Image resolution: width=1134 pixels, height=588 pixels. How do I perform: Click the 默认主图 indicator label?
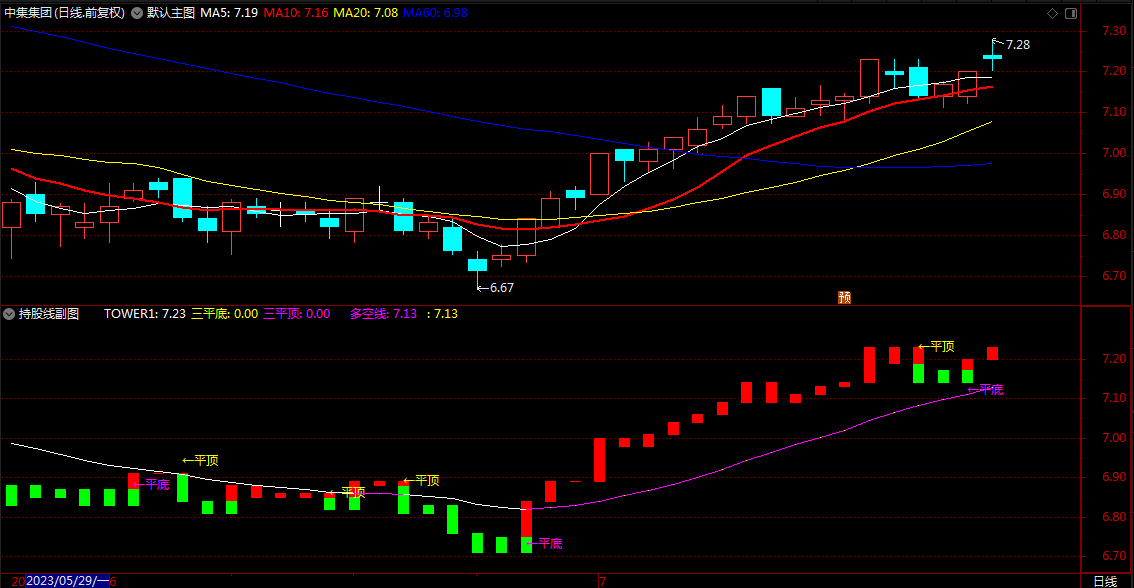tap(171, 13)
